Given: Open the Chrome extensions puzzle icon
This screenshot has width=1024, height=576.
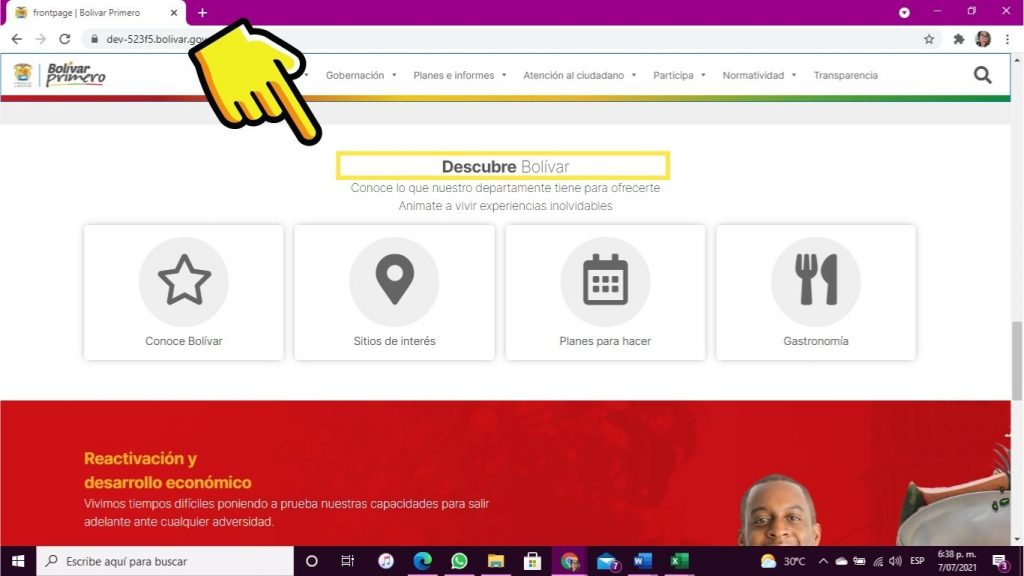Looking at the screenshot, I should point(958,39).
